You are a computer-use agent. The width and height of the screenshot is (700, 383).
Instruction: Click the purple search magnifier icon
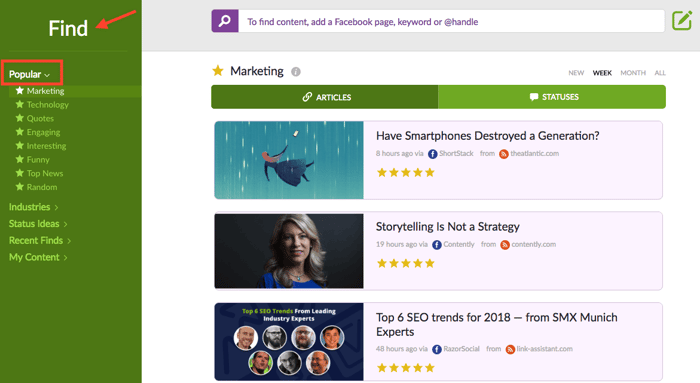[225, 21]
